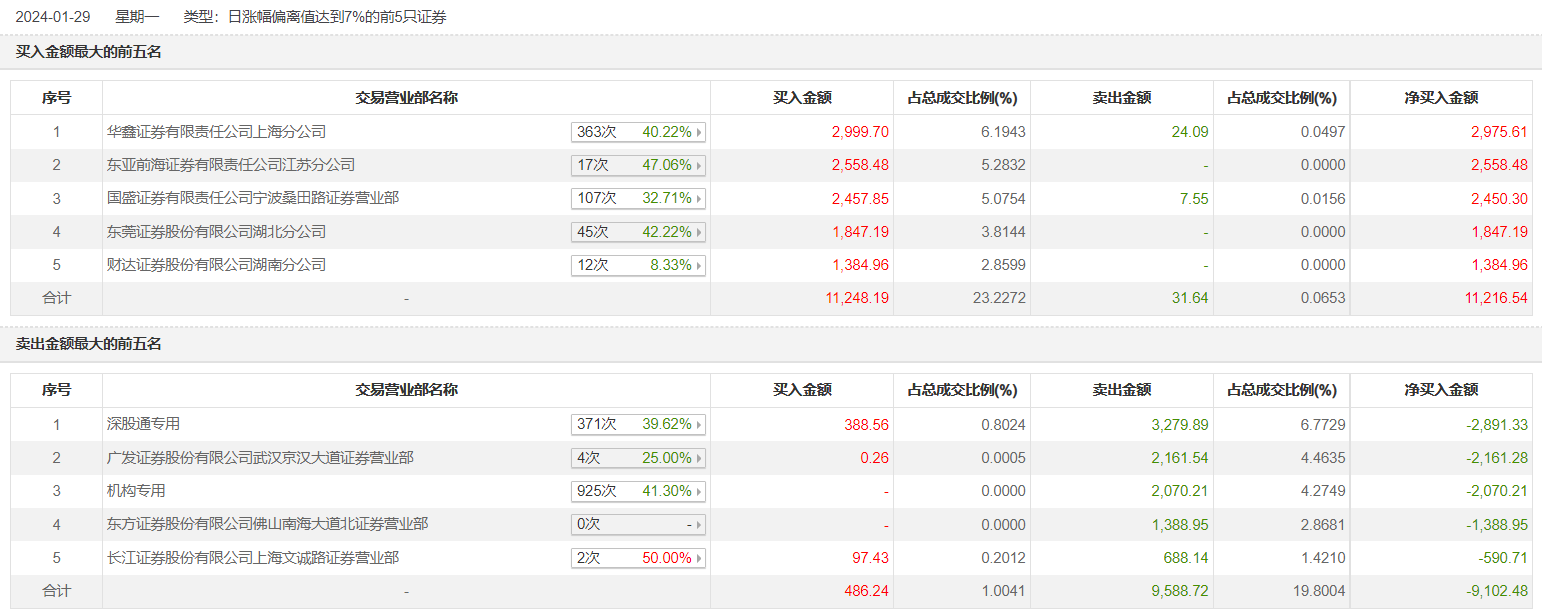Screen dimensions: 1542x612
Task: Expand the 2次 50.00% box for 长江证券
Action: 638,557
